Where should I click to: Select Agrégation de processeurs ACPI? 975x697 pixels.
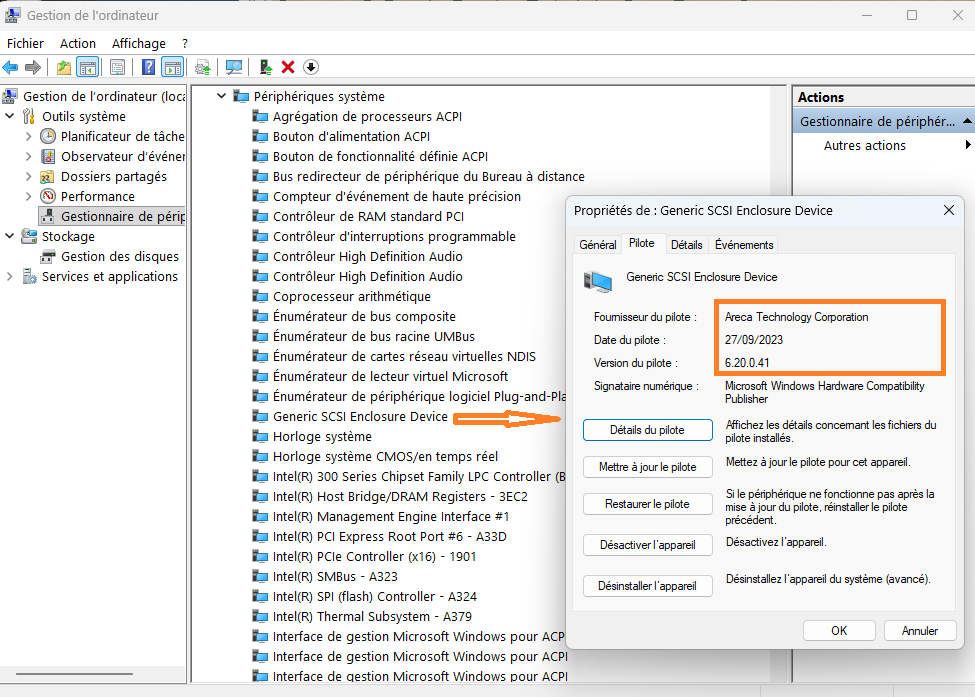[x=367, y=116]
